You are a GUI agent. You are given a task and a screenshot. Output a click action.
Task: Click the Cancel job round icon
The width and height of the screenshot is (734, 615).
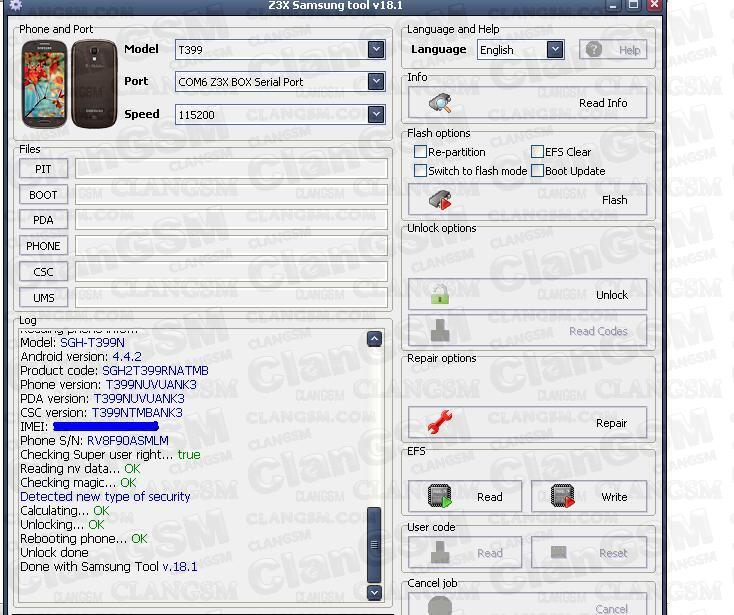pyautogui.click(x=440, y=606)
